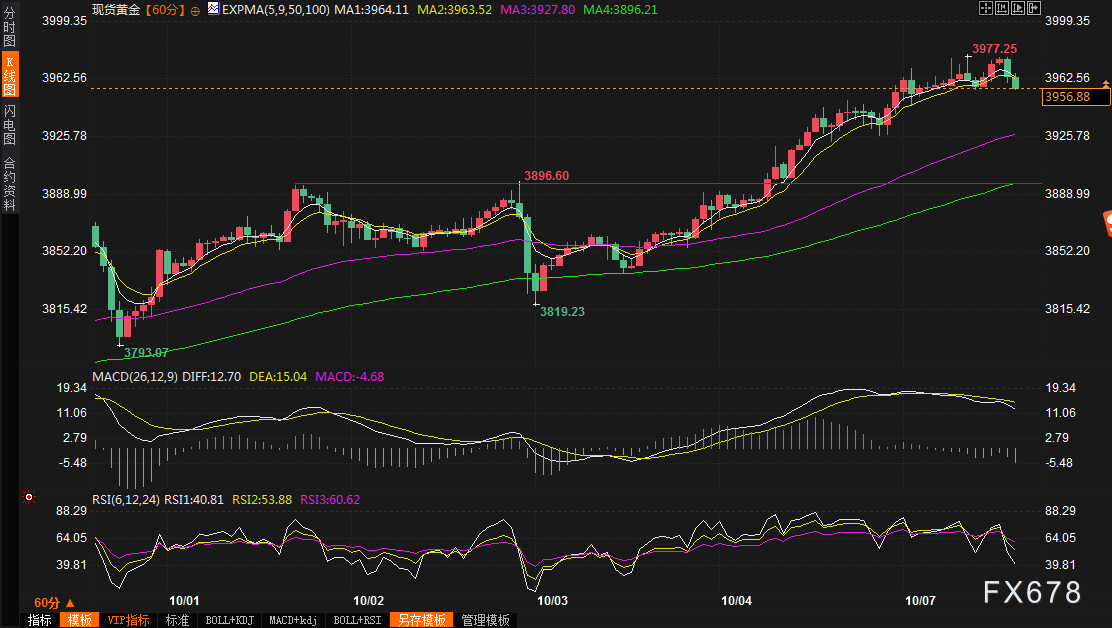1112x628 pixels.
Task: Click the shrink chart axis icon
Action: click(x=1003, y=8)
